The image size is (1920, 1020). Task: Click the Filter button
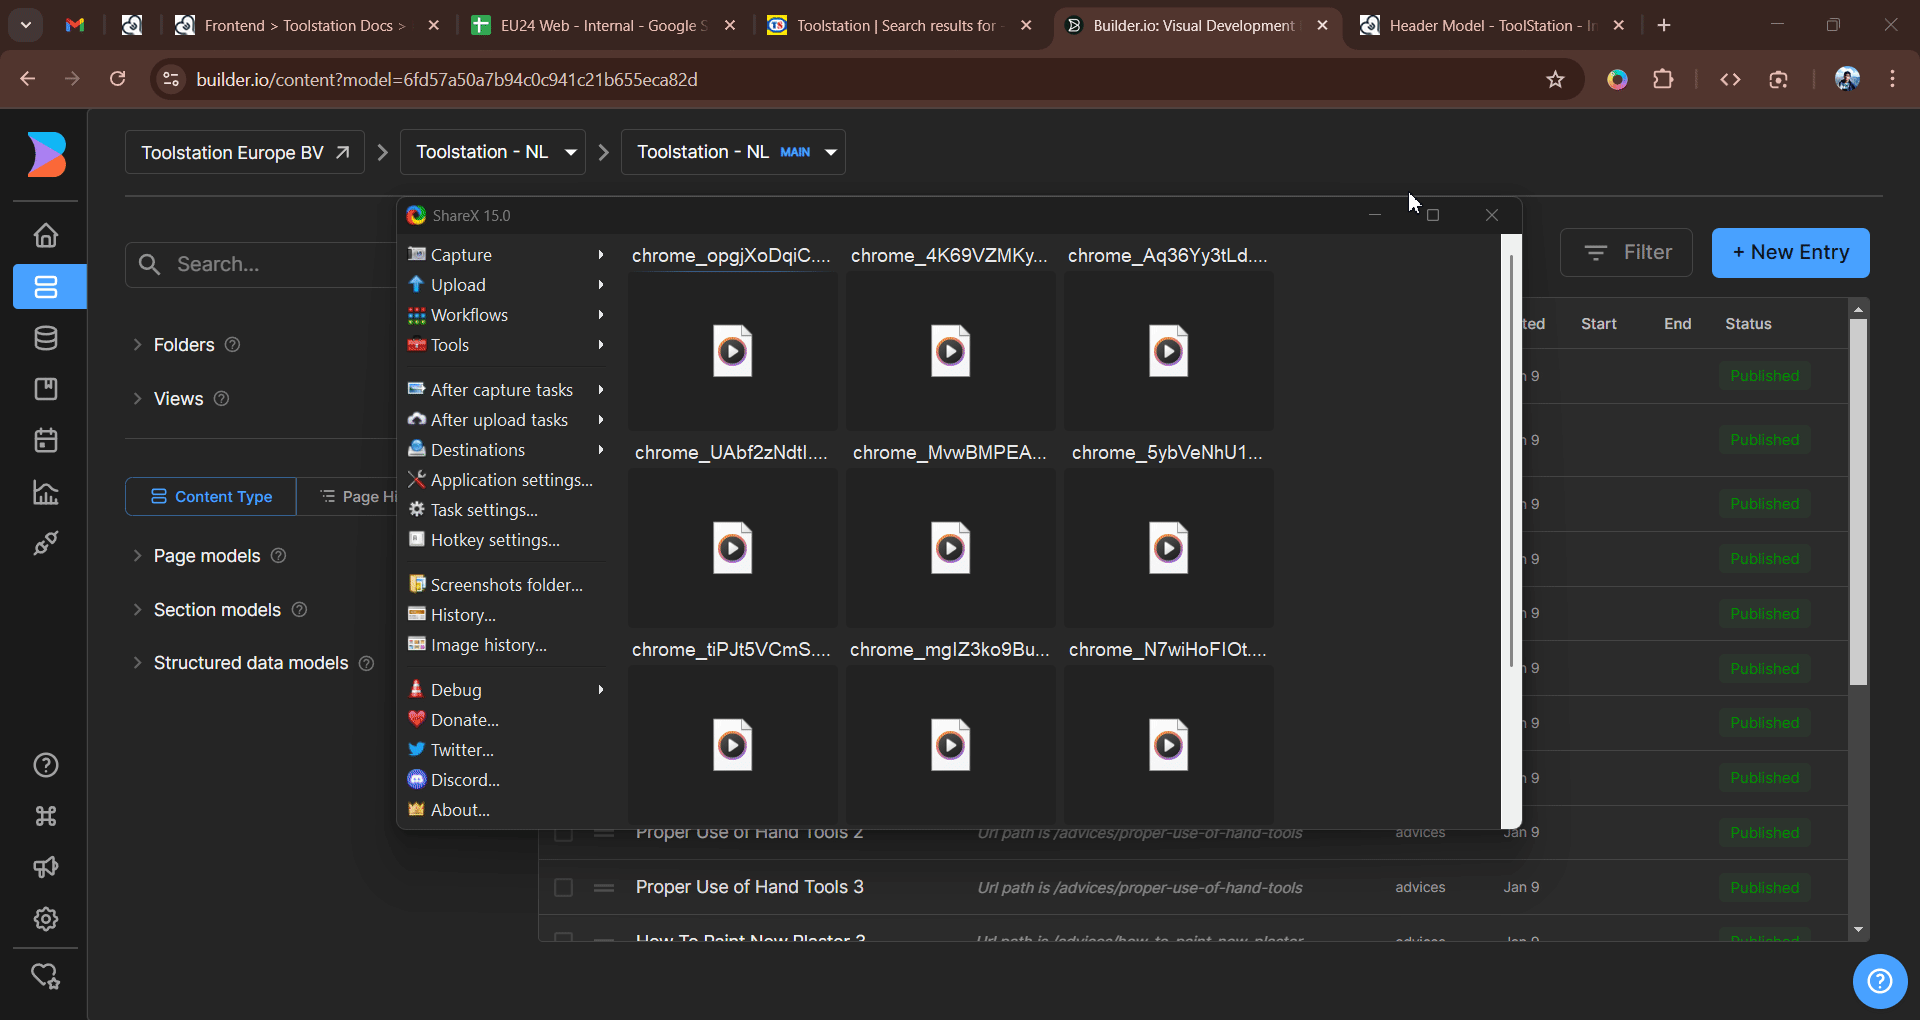[x=1626, y=253]
